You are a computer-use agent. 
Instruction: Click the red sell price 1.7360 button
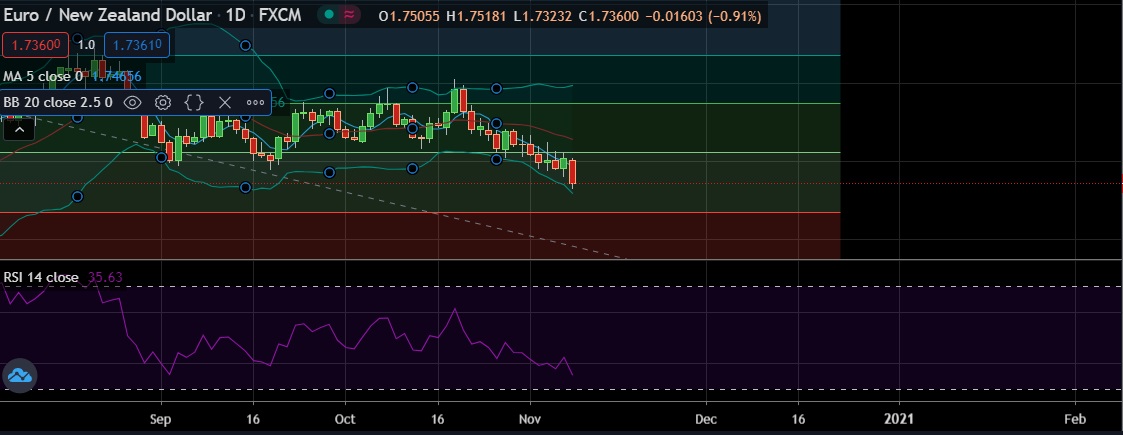coord(36,44)
